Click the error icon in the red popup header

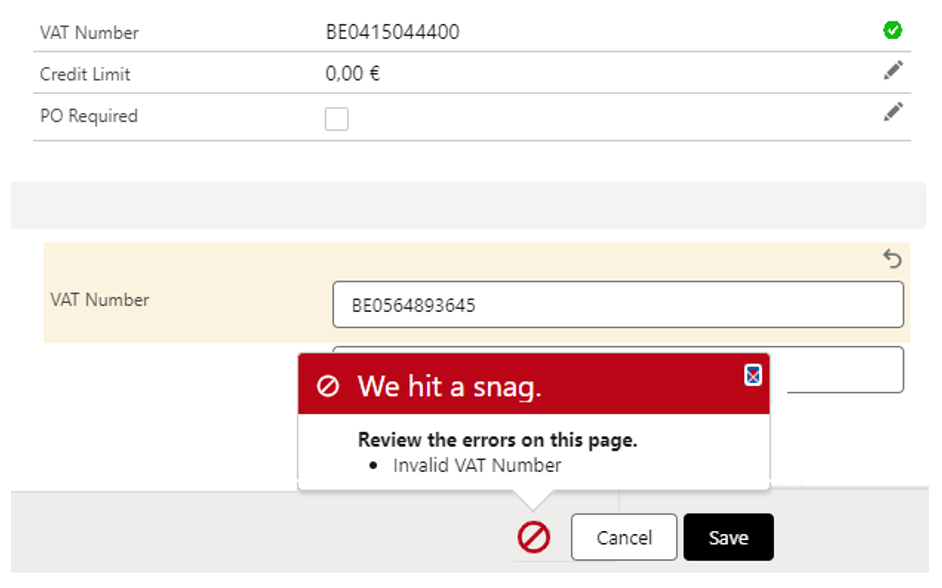pos(328,387)
